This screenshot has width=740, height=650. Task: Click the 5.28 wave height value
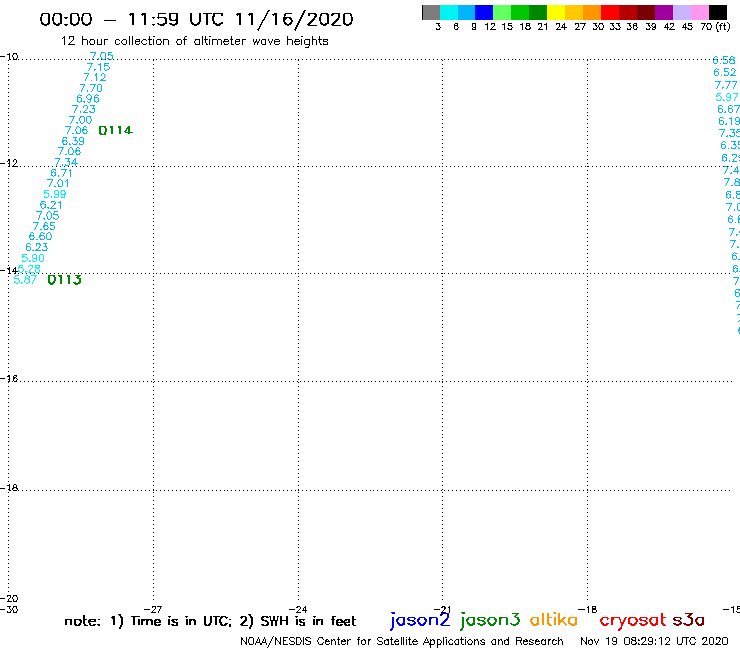tap(29, 269)
